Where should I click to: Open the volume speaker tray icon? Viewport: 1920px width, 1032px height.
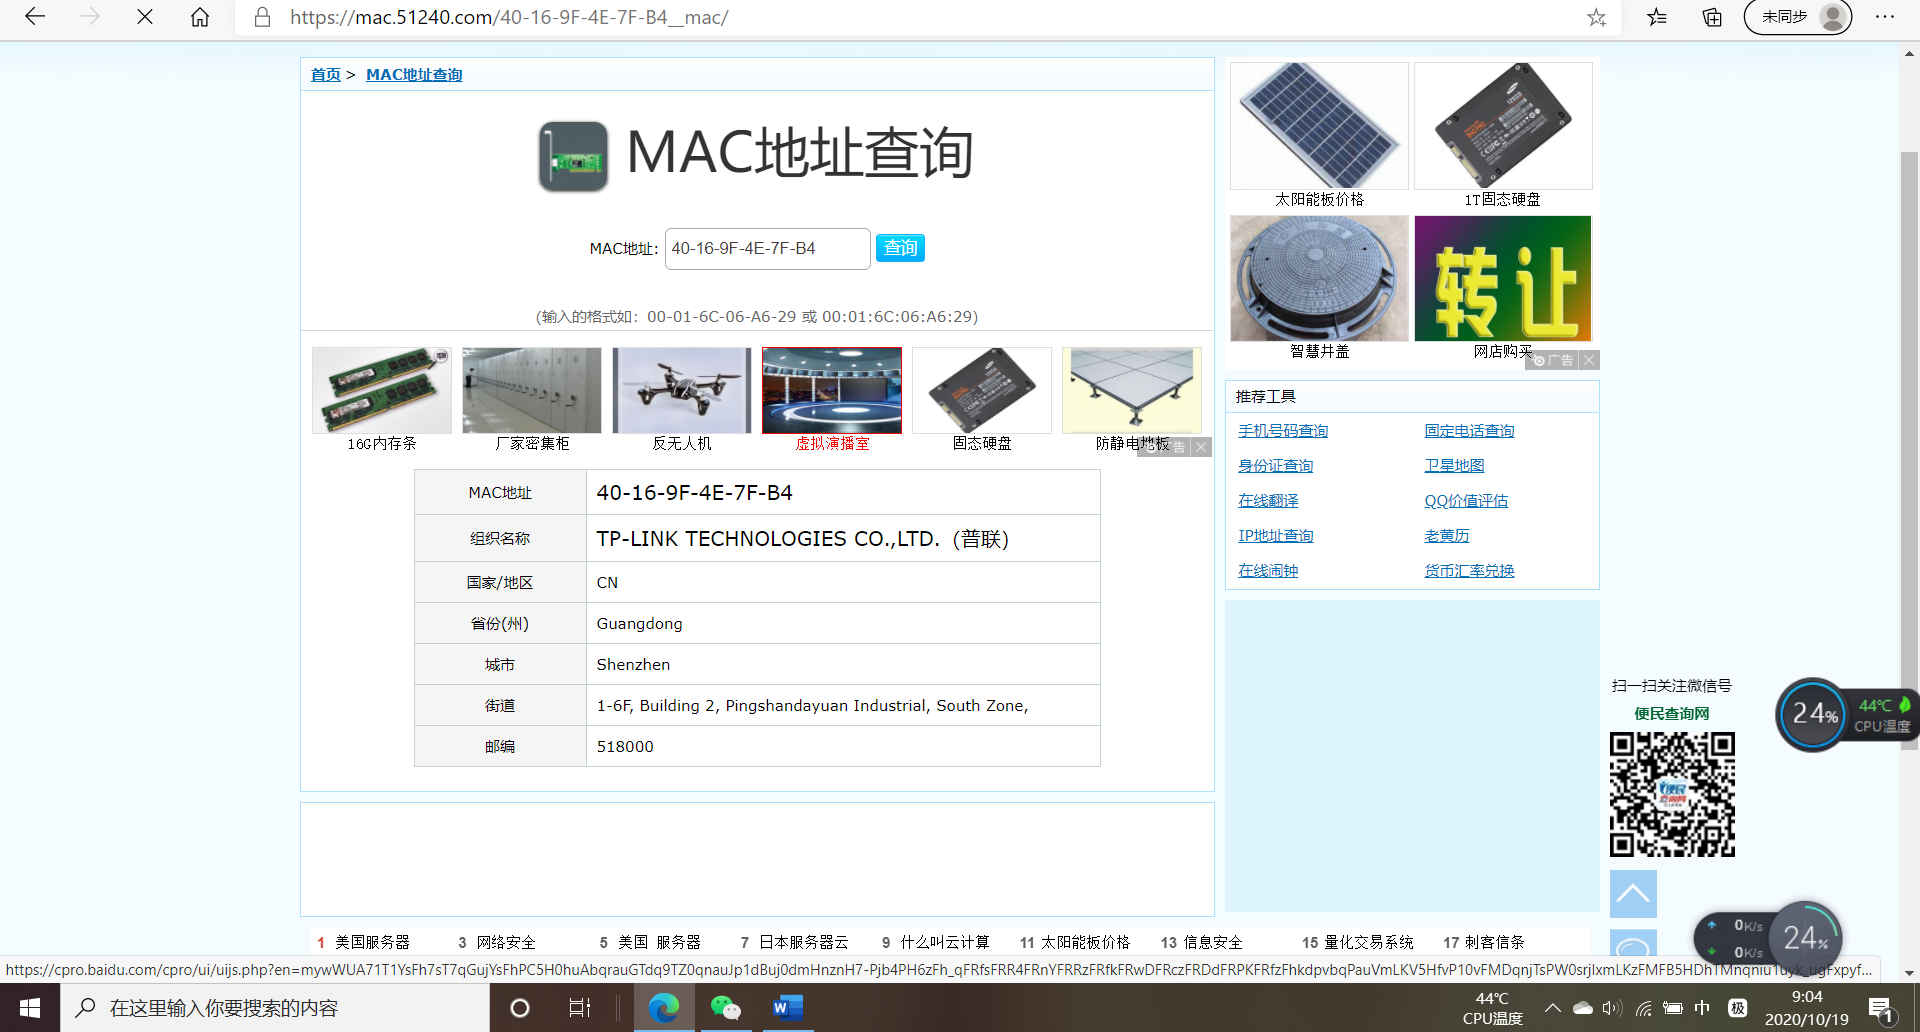pyautogui.click(x=1612, y=1008)
